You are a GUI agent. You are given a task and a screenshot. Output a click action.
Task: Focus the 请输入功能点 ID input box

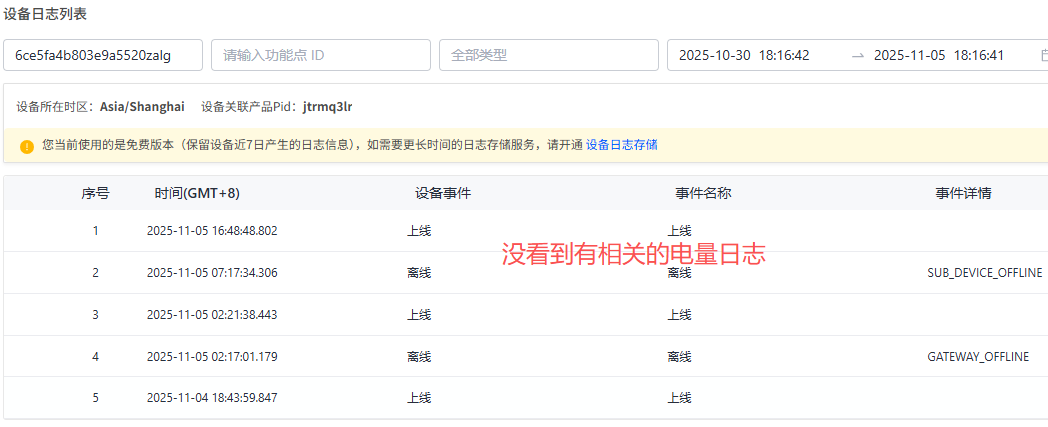(x=320, y=56)
